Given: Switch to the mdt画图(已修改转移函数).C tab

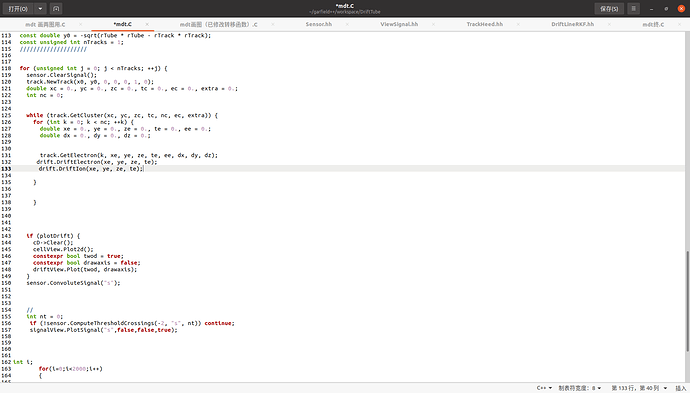Looking at the screenshot, I should coord(219,24).
